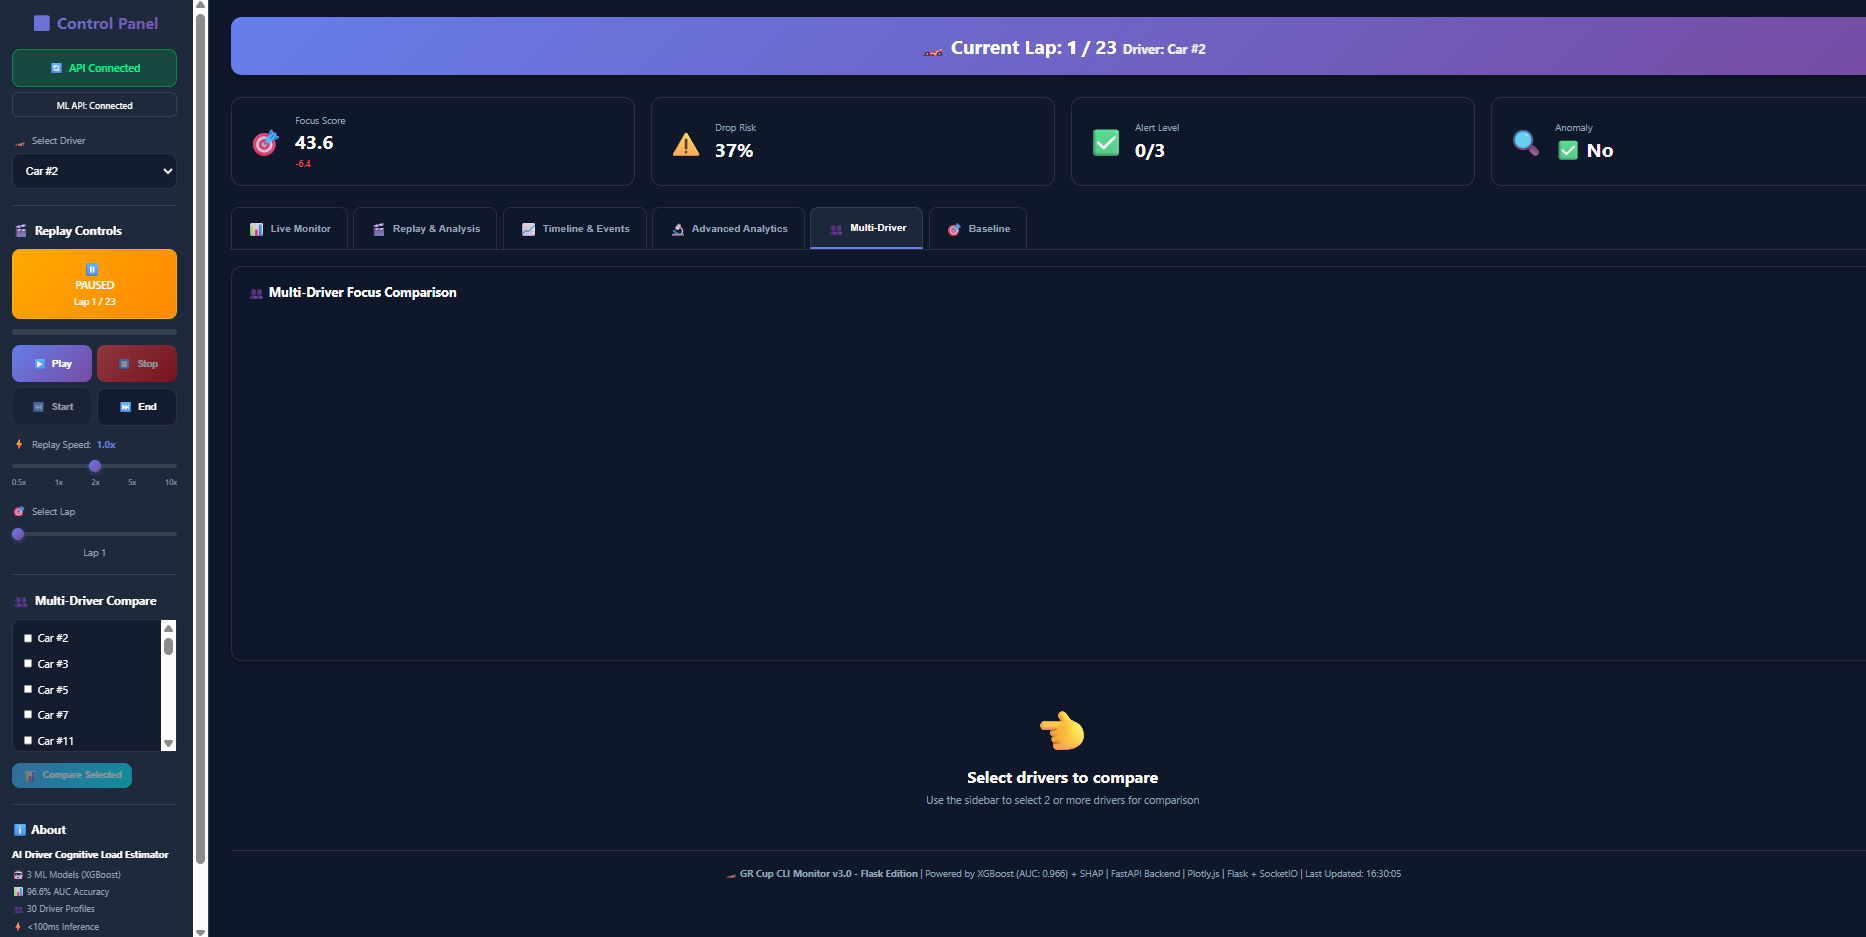
Task: Click the footer race car icon
Action: (x=731, y=874)
